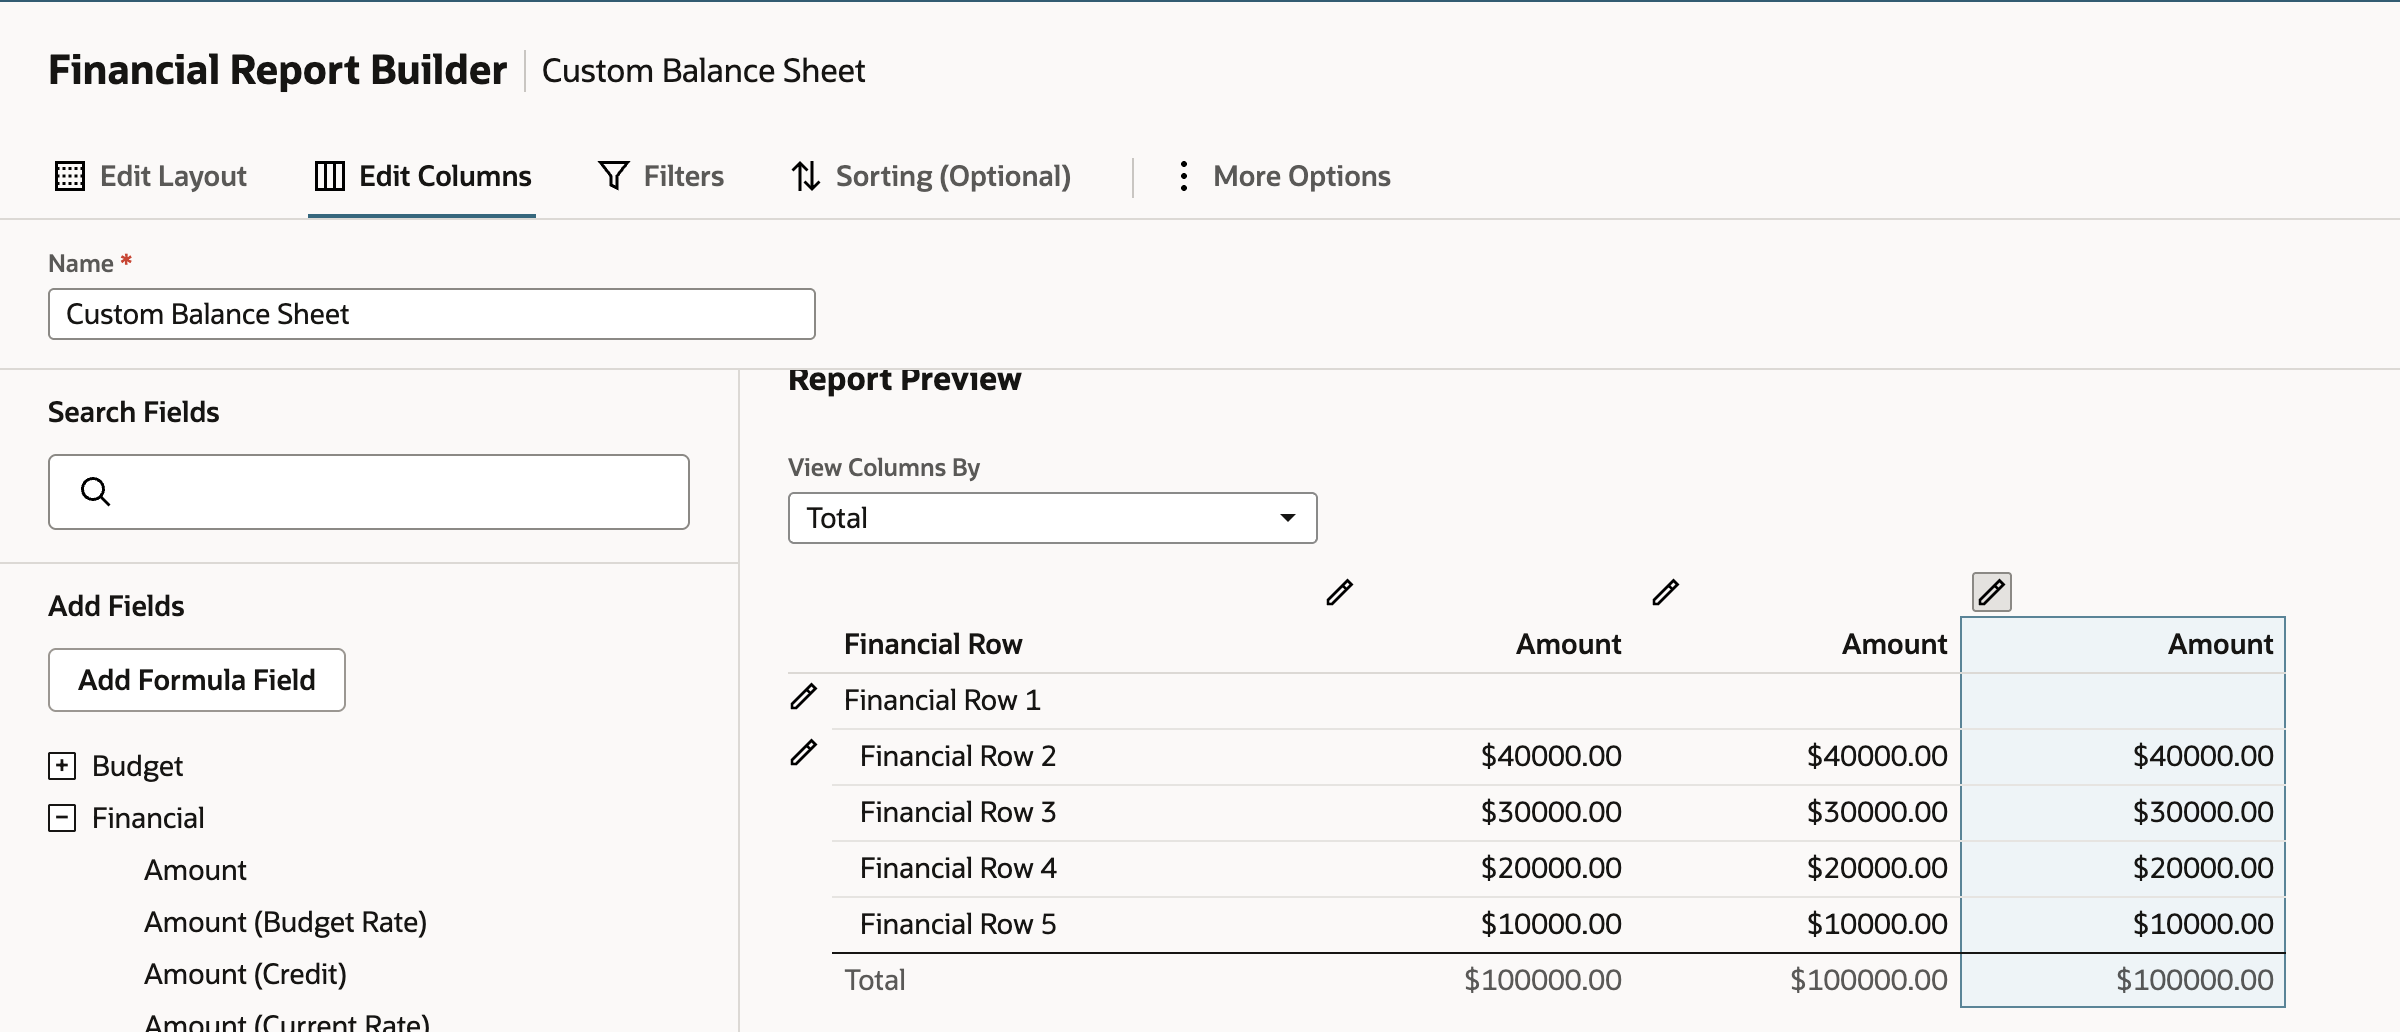Select the Budget category label
This screenshot has width=2400, height=1032.
pyautogui.click(x=137, y=766)
